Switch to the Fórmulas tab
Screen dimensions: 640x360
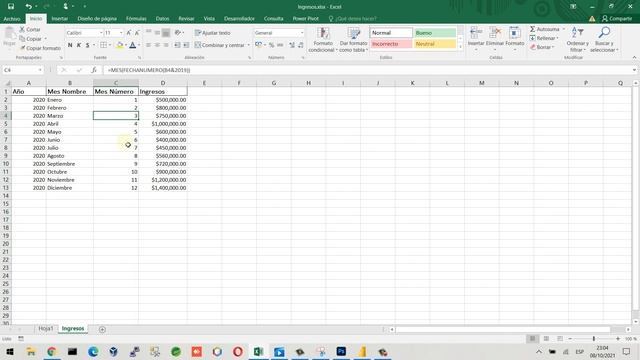pyautogui.click(x=136, y=19)
